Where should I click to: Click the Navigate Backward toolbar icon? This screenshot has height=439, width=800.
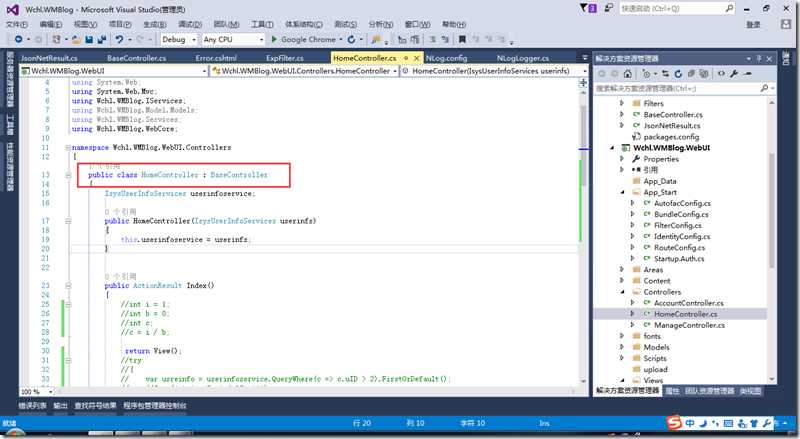click(18, 39)
